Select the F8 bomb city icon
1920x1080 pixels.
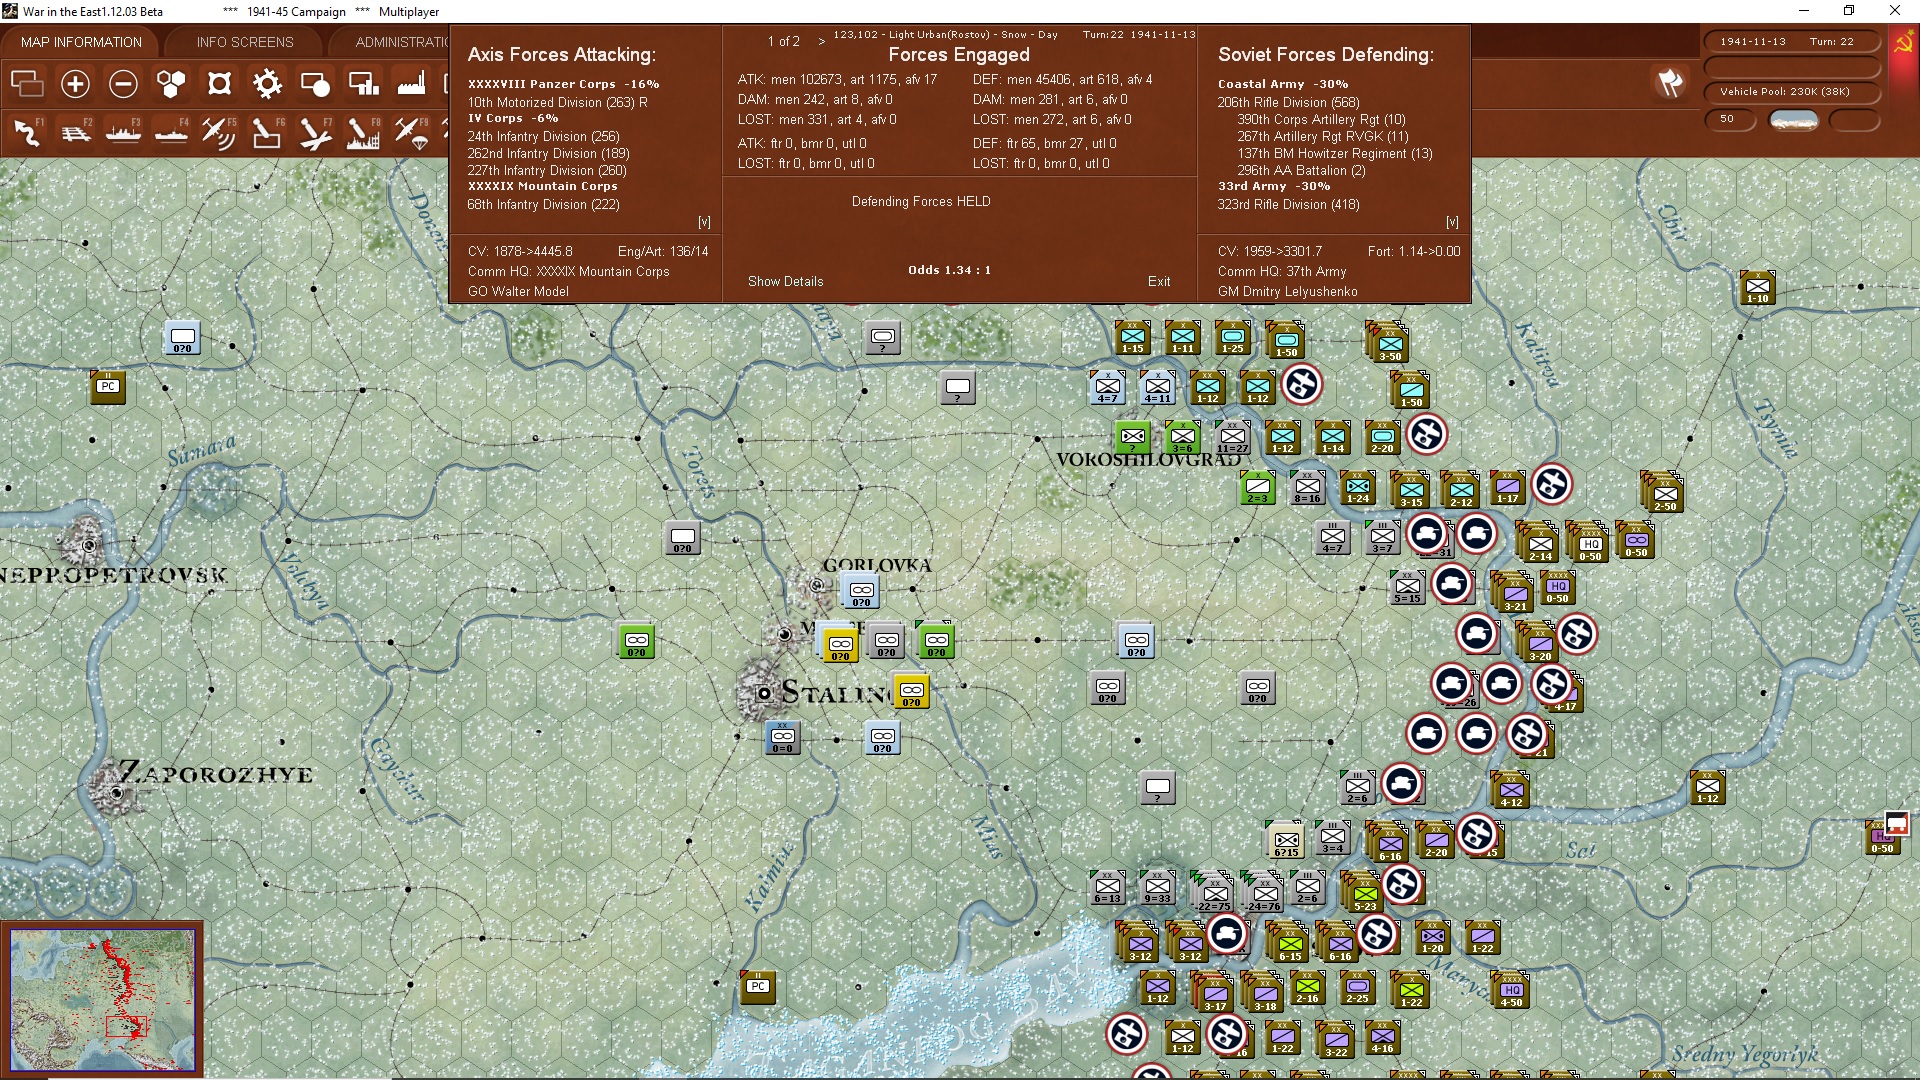[x=363, y=133]
